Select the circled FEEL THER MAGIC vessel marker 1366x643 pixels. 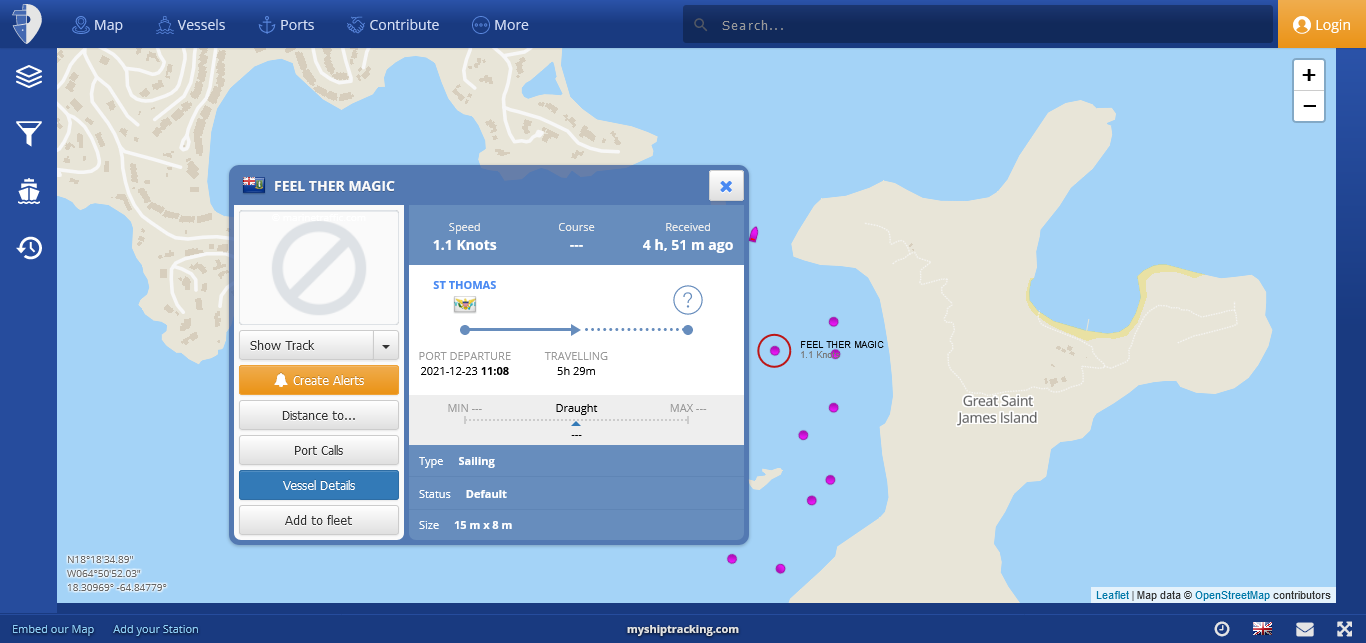click(x=774, y=350)
